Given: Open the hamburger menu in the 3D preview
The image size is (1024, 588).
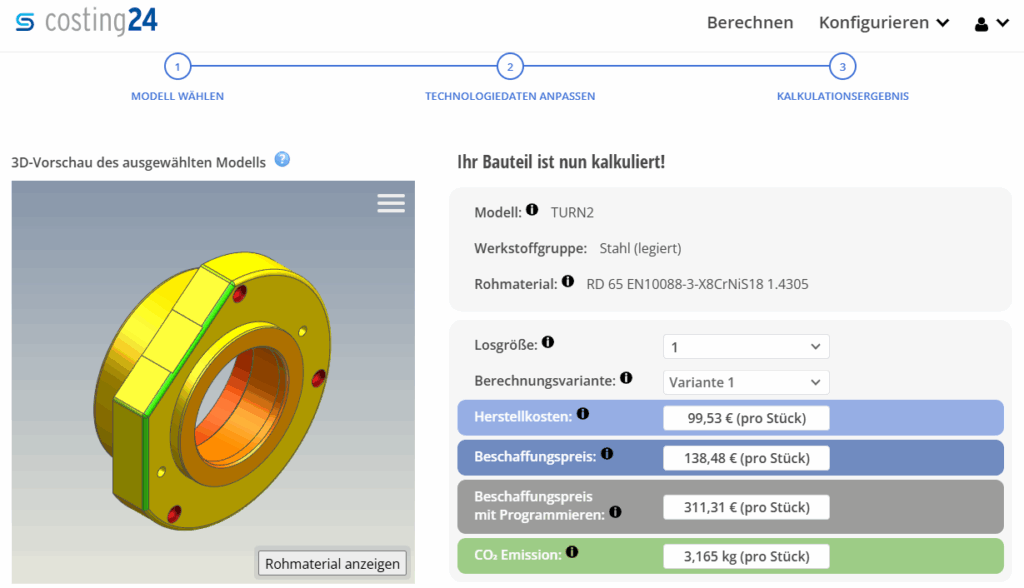Looking at the screenshot, I should tap(390, 202).
